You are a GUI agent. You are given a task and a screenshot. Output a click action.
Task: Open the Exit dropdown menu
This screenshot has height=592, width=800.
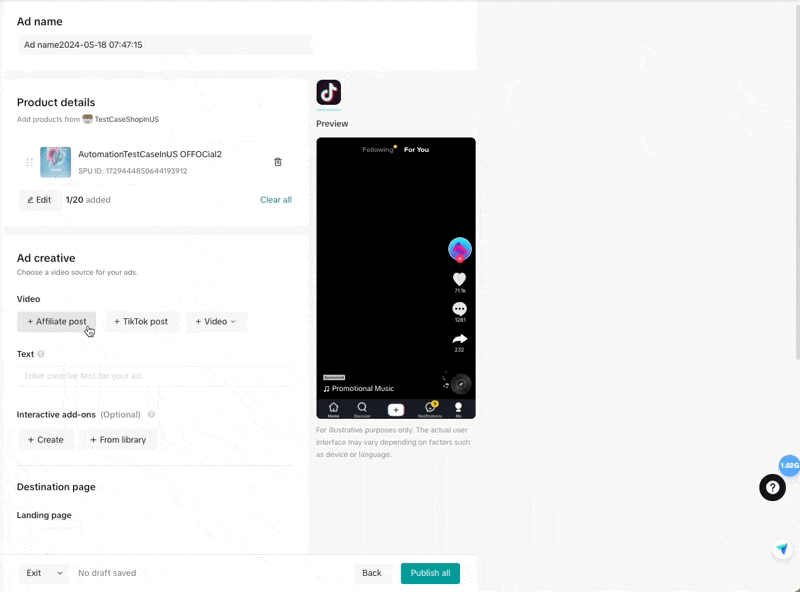pos(44,573)
